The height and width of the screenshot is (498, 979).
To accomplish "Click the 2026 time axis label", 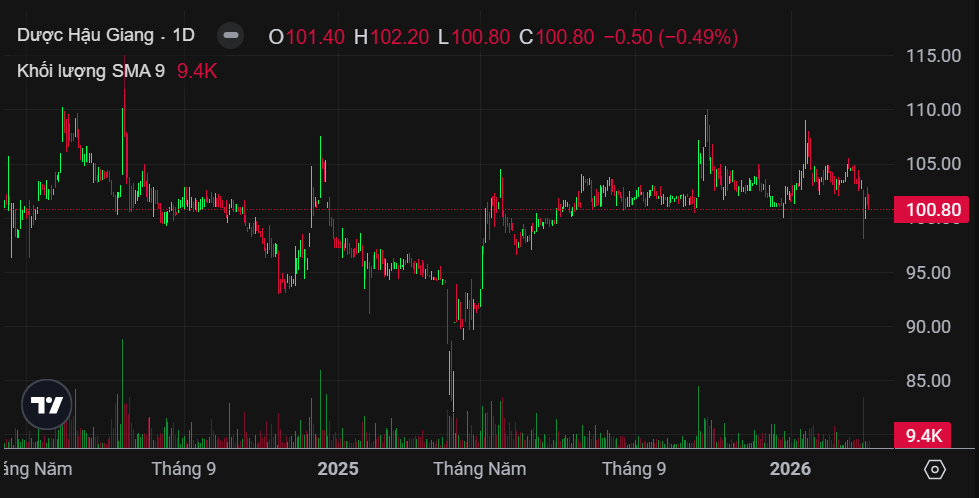I will point(790,468).
